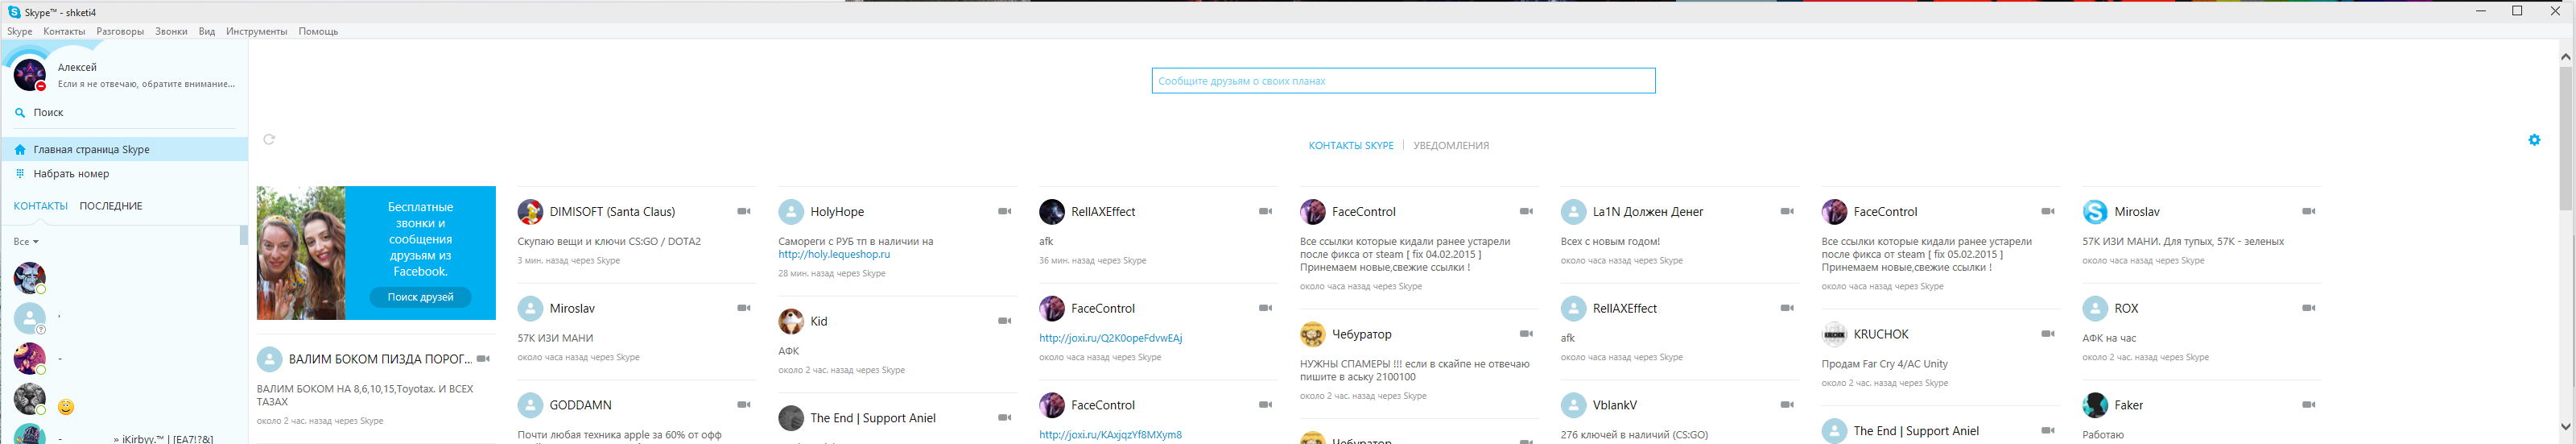Click video camera icon next to HolyHope
This screenshot has height=444, width=2576.
pos(1004,211)
